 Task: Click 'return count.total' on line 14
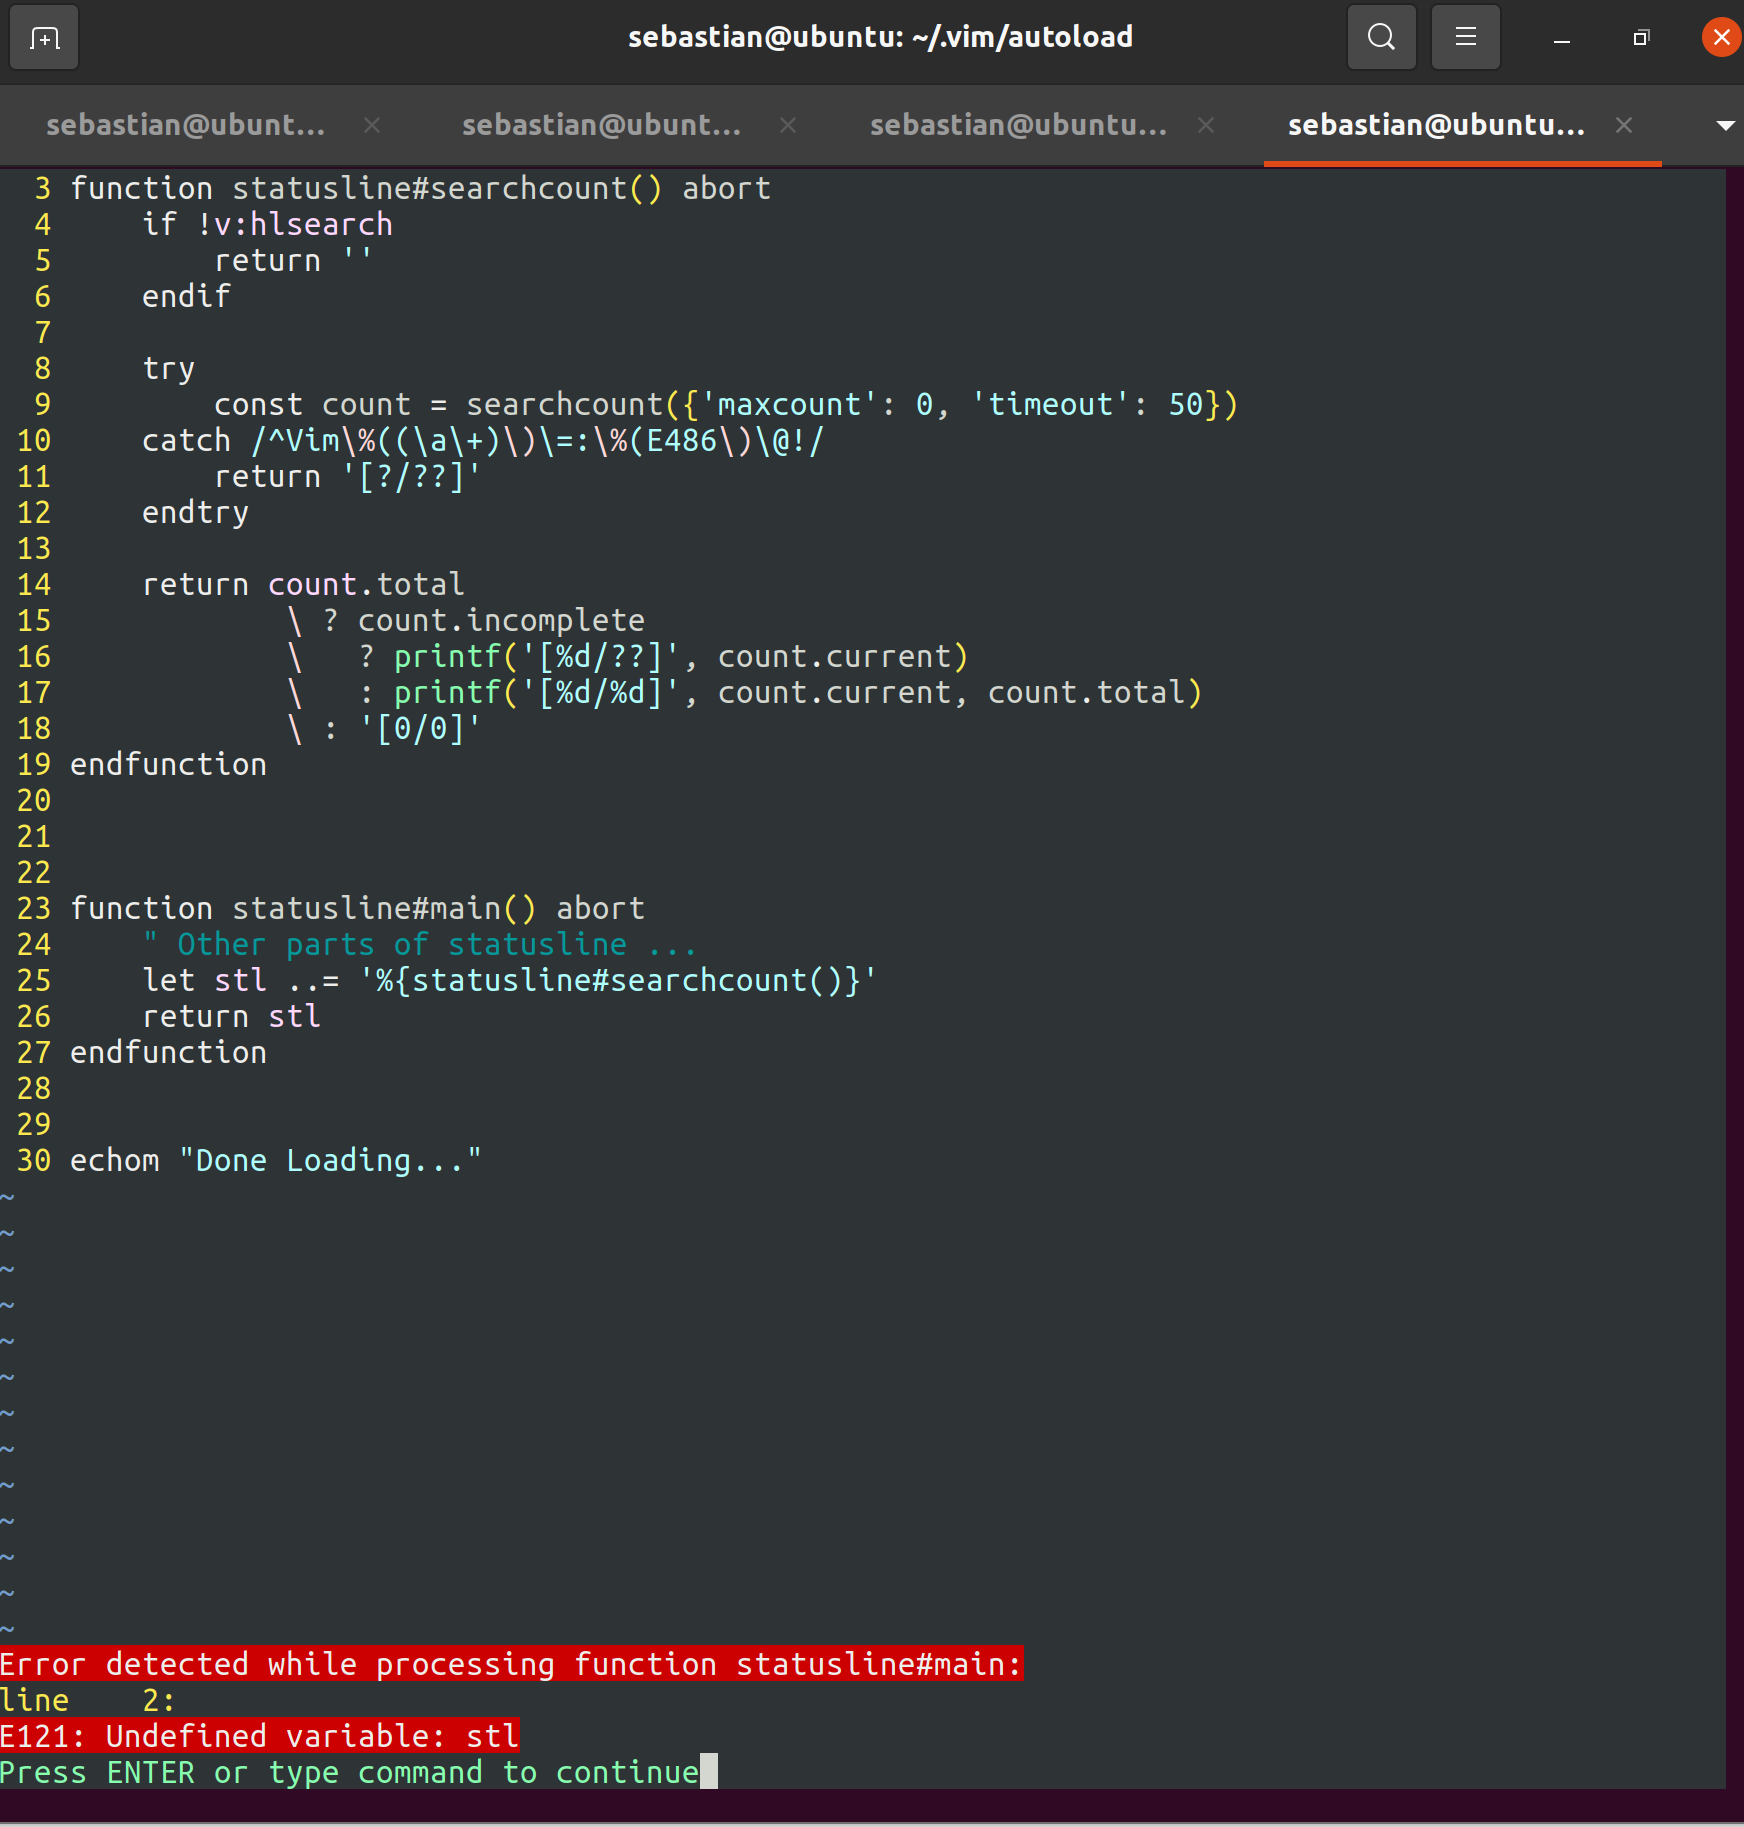coord(303,584)
